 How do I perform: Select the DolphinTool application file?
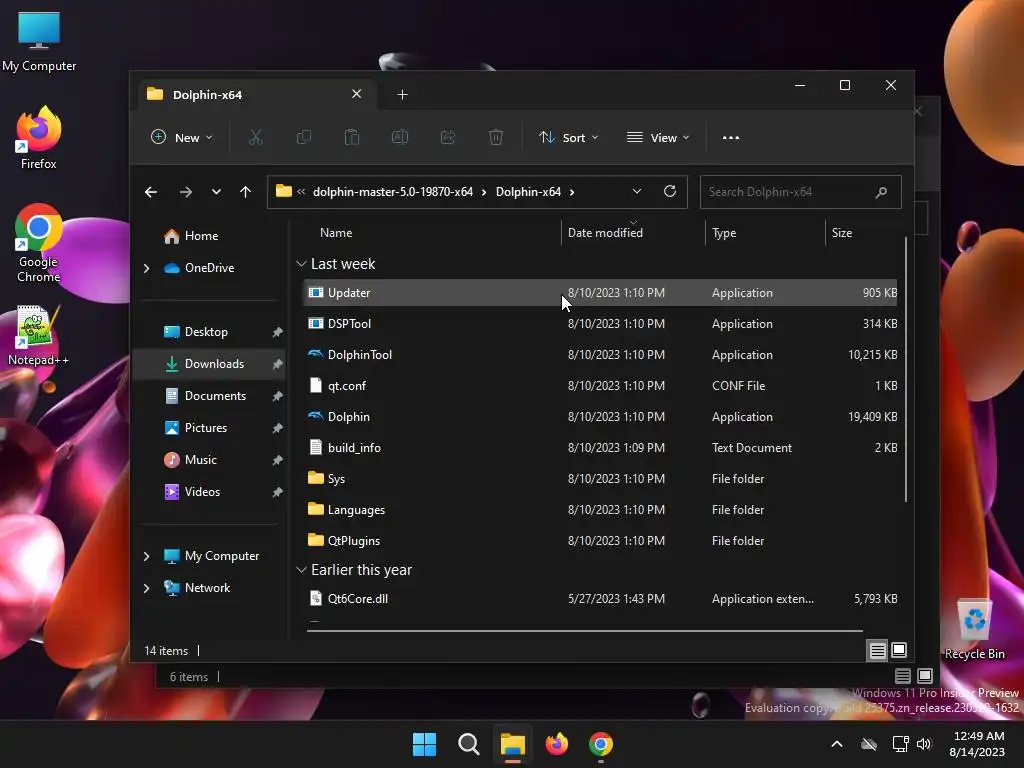(600, 355)
